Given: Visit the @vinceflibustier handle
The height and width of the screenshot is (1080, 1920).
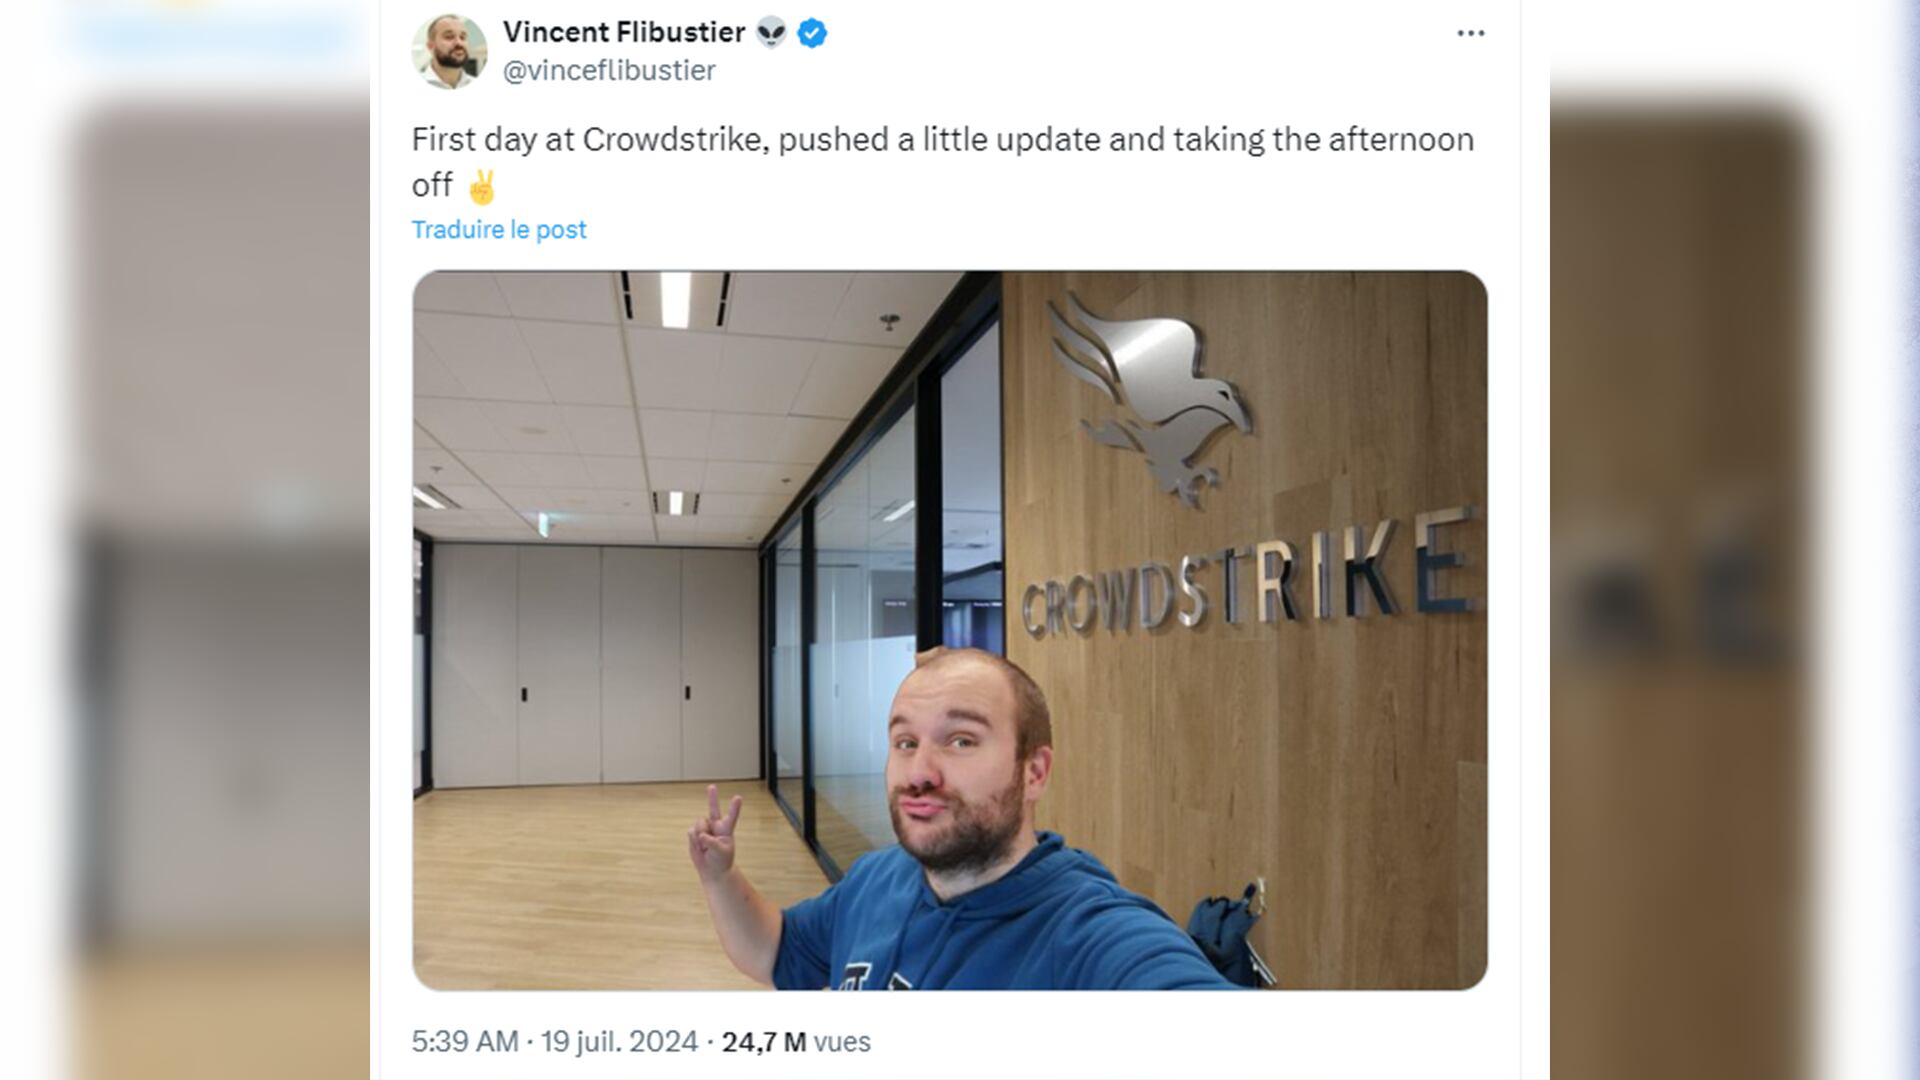Looking at the screenshot, I should (609, 71).
